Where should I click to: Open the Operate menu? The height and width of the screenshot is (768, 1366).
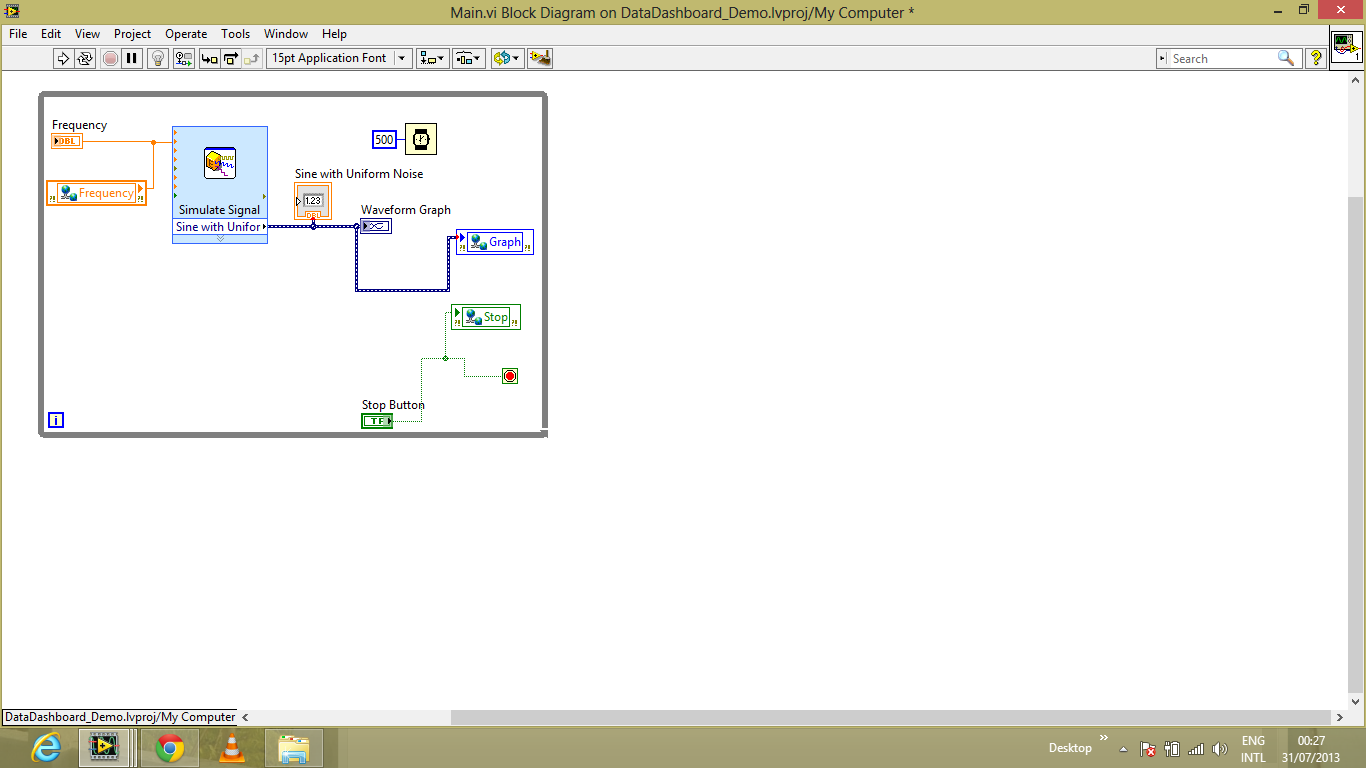pos(186,34)
